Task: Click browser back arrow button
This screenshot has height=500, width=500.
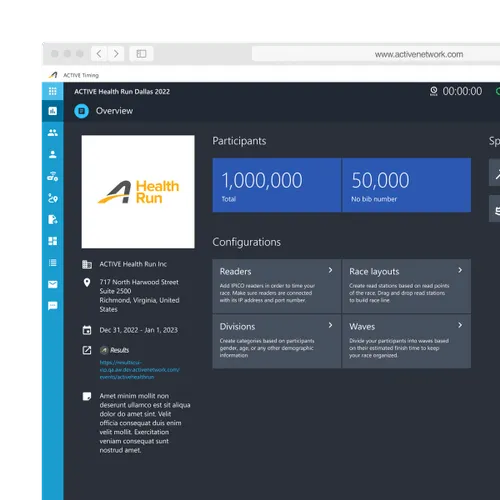Action: click(99, 54)
